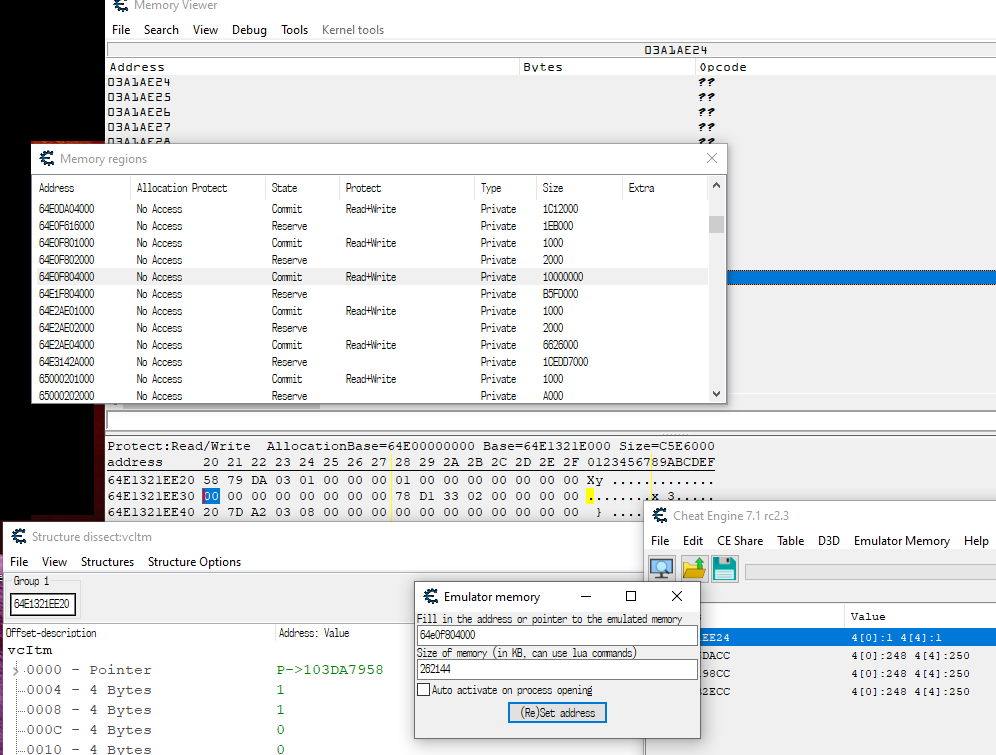Minimize the Emulator memory dialog
This screenshot has width=996, height=755.
(585, 596)
